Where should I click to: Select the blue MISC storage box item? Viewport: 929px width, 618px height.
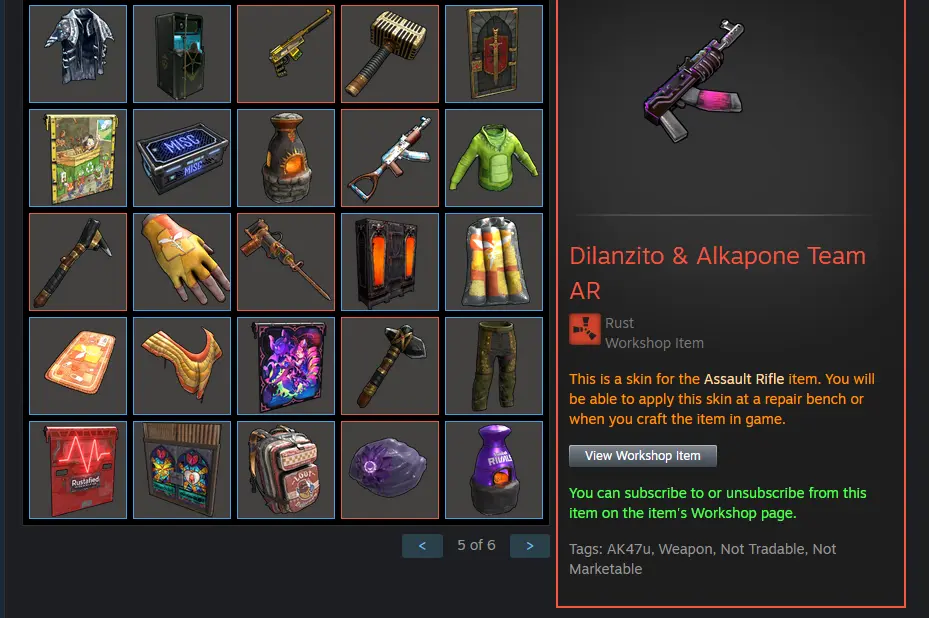coord(182,158)
